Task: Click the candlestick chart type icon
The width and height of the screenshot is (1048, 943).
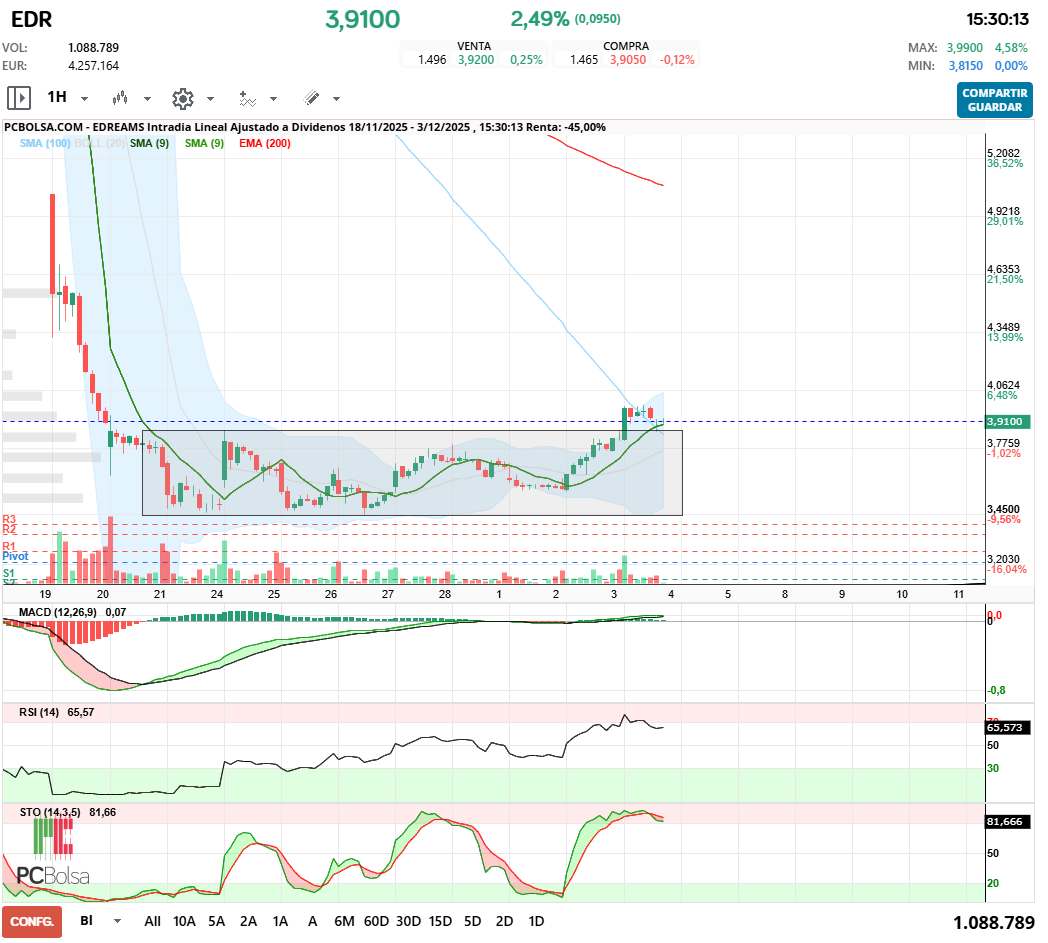Action: pos(121,98)
